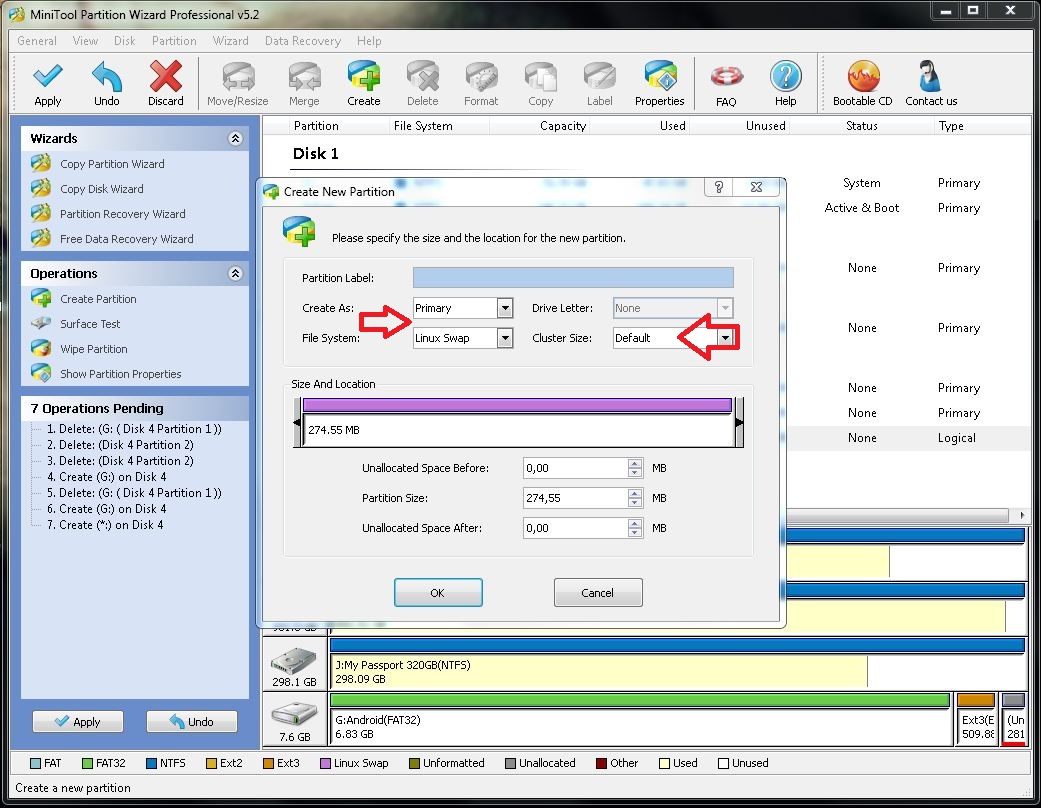Click the Partition Size spinner arrows

[635, 498]
